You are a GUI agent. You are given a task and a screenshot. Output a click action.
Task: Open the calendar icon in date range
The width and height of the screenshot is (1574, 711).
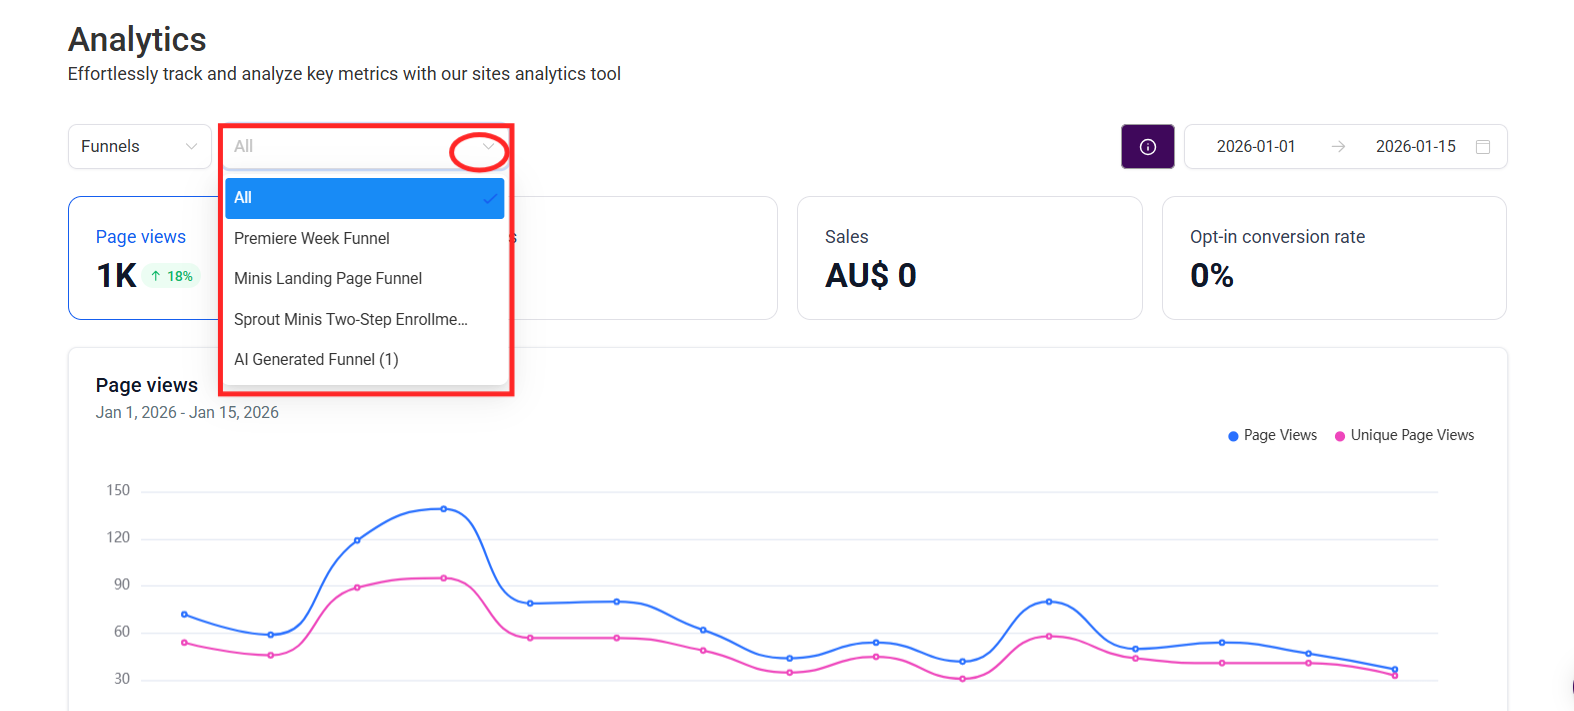(1483, 147)
